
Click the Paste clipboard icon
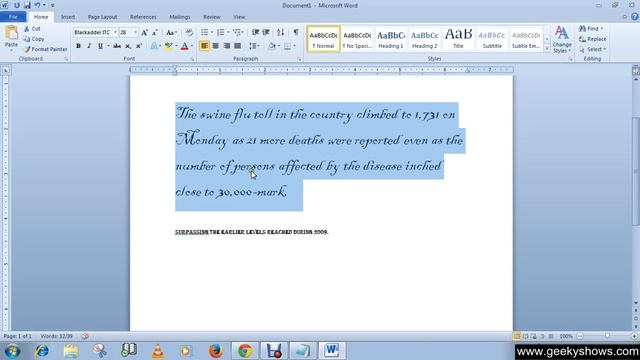[x=11, y=33]
